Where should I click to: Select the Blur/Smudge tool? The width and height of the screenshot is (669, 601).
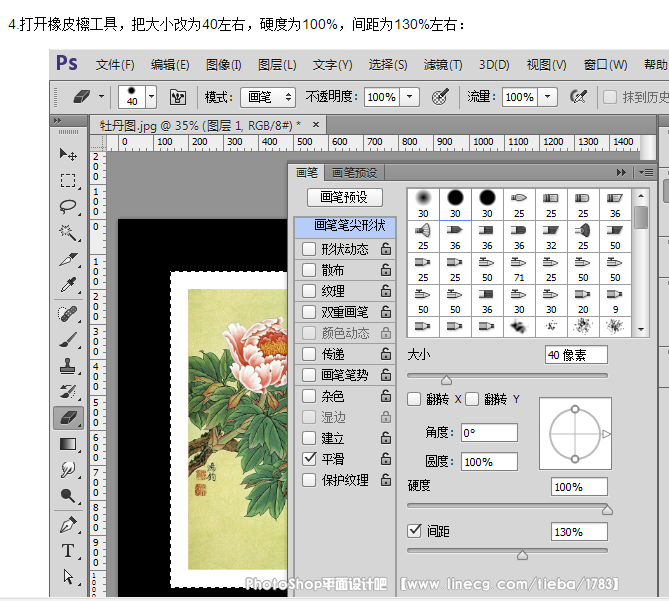click(x=68, y=470)
